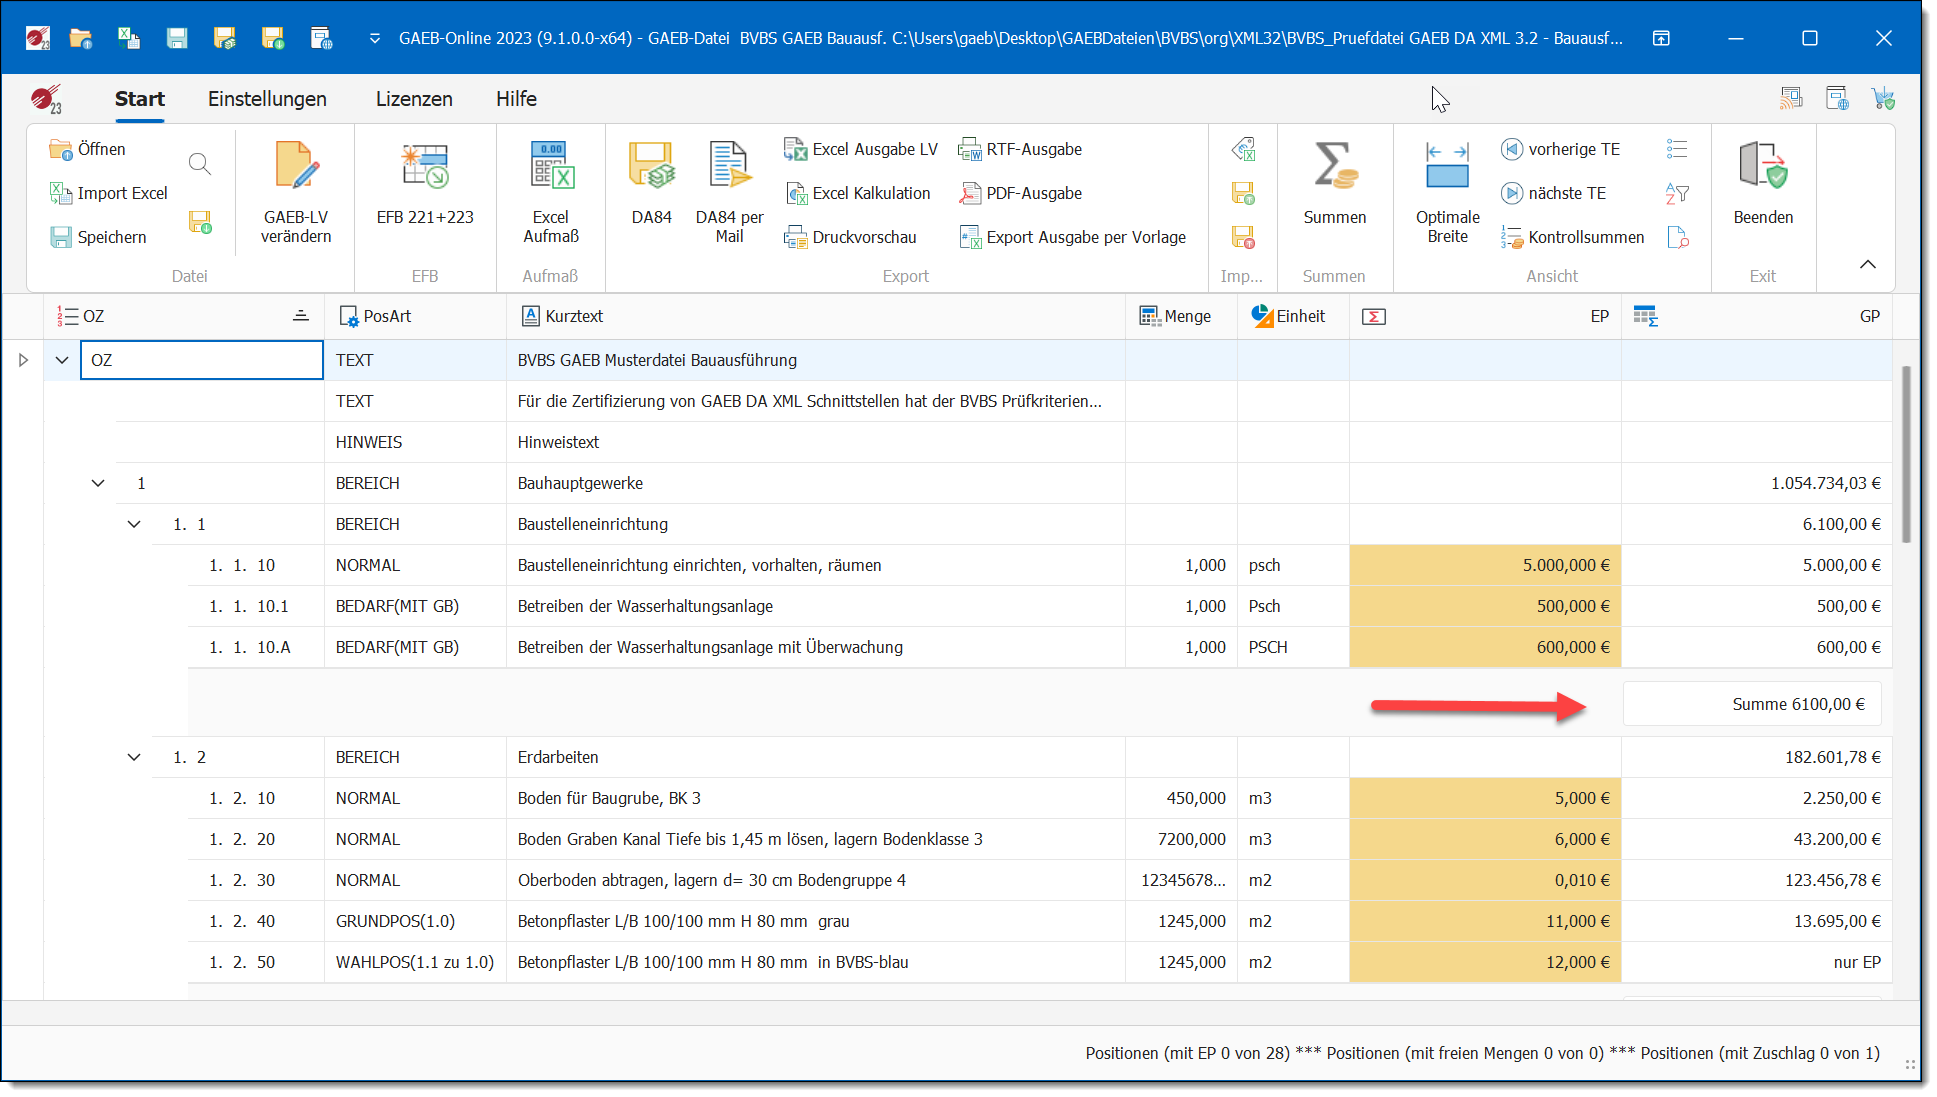Toggle Kontrollsummen display
The image size is (1937, 1097).
tap(1573, 237)
